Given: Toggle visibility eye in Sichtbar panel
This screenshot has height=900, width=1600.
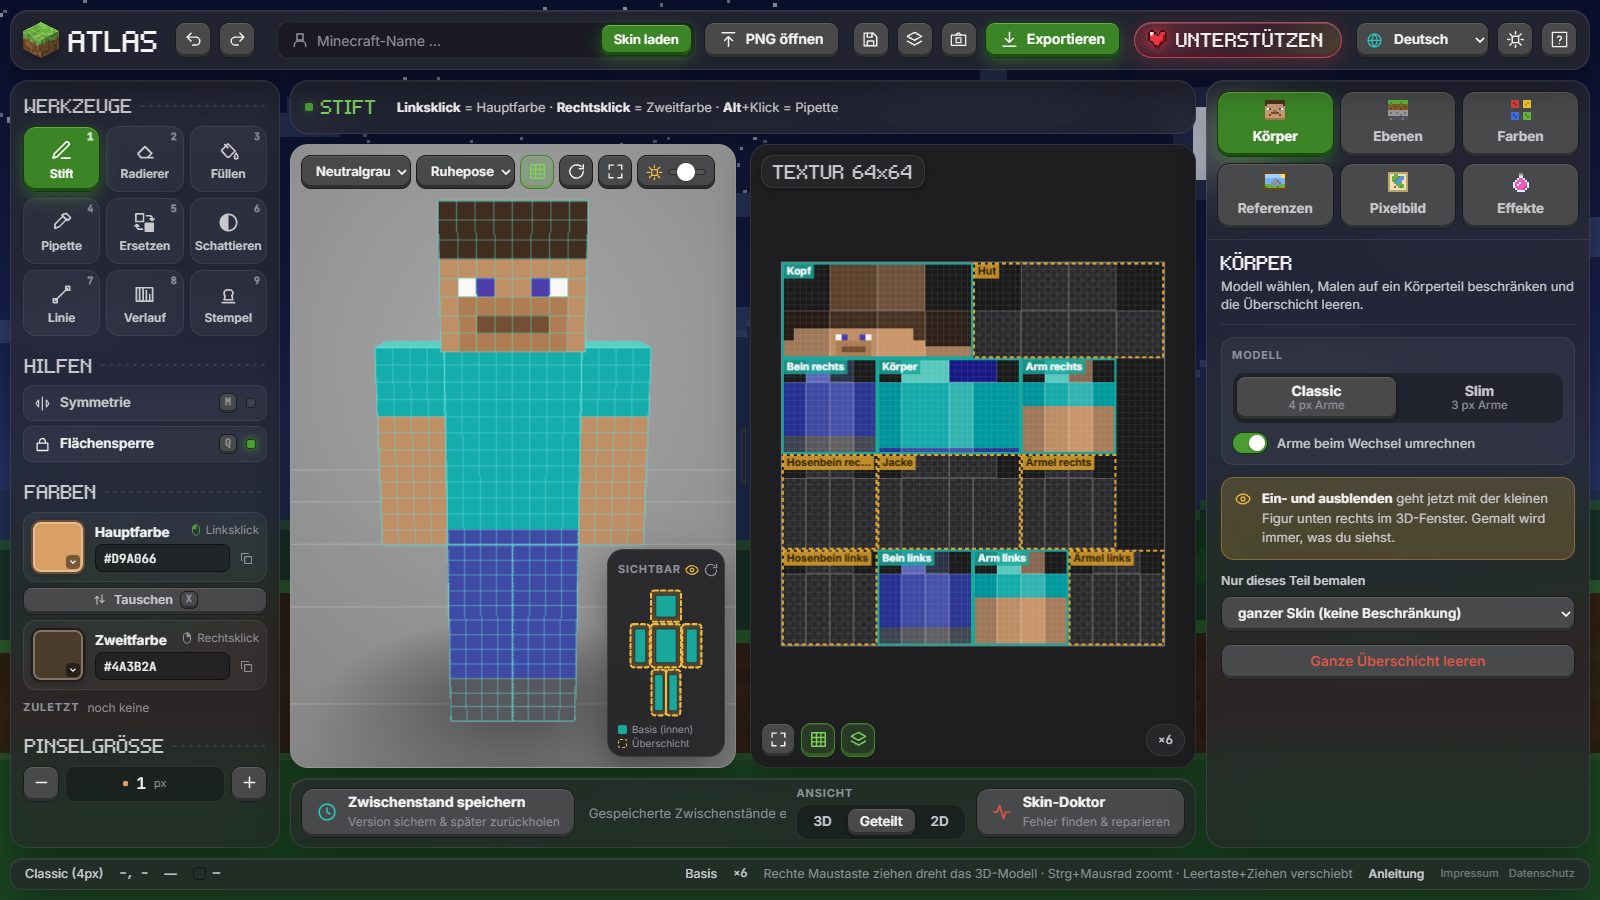Looking at the screenshot, I should [691, 570].
